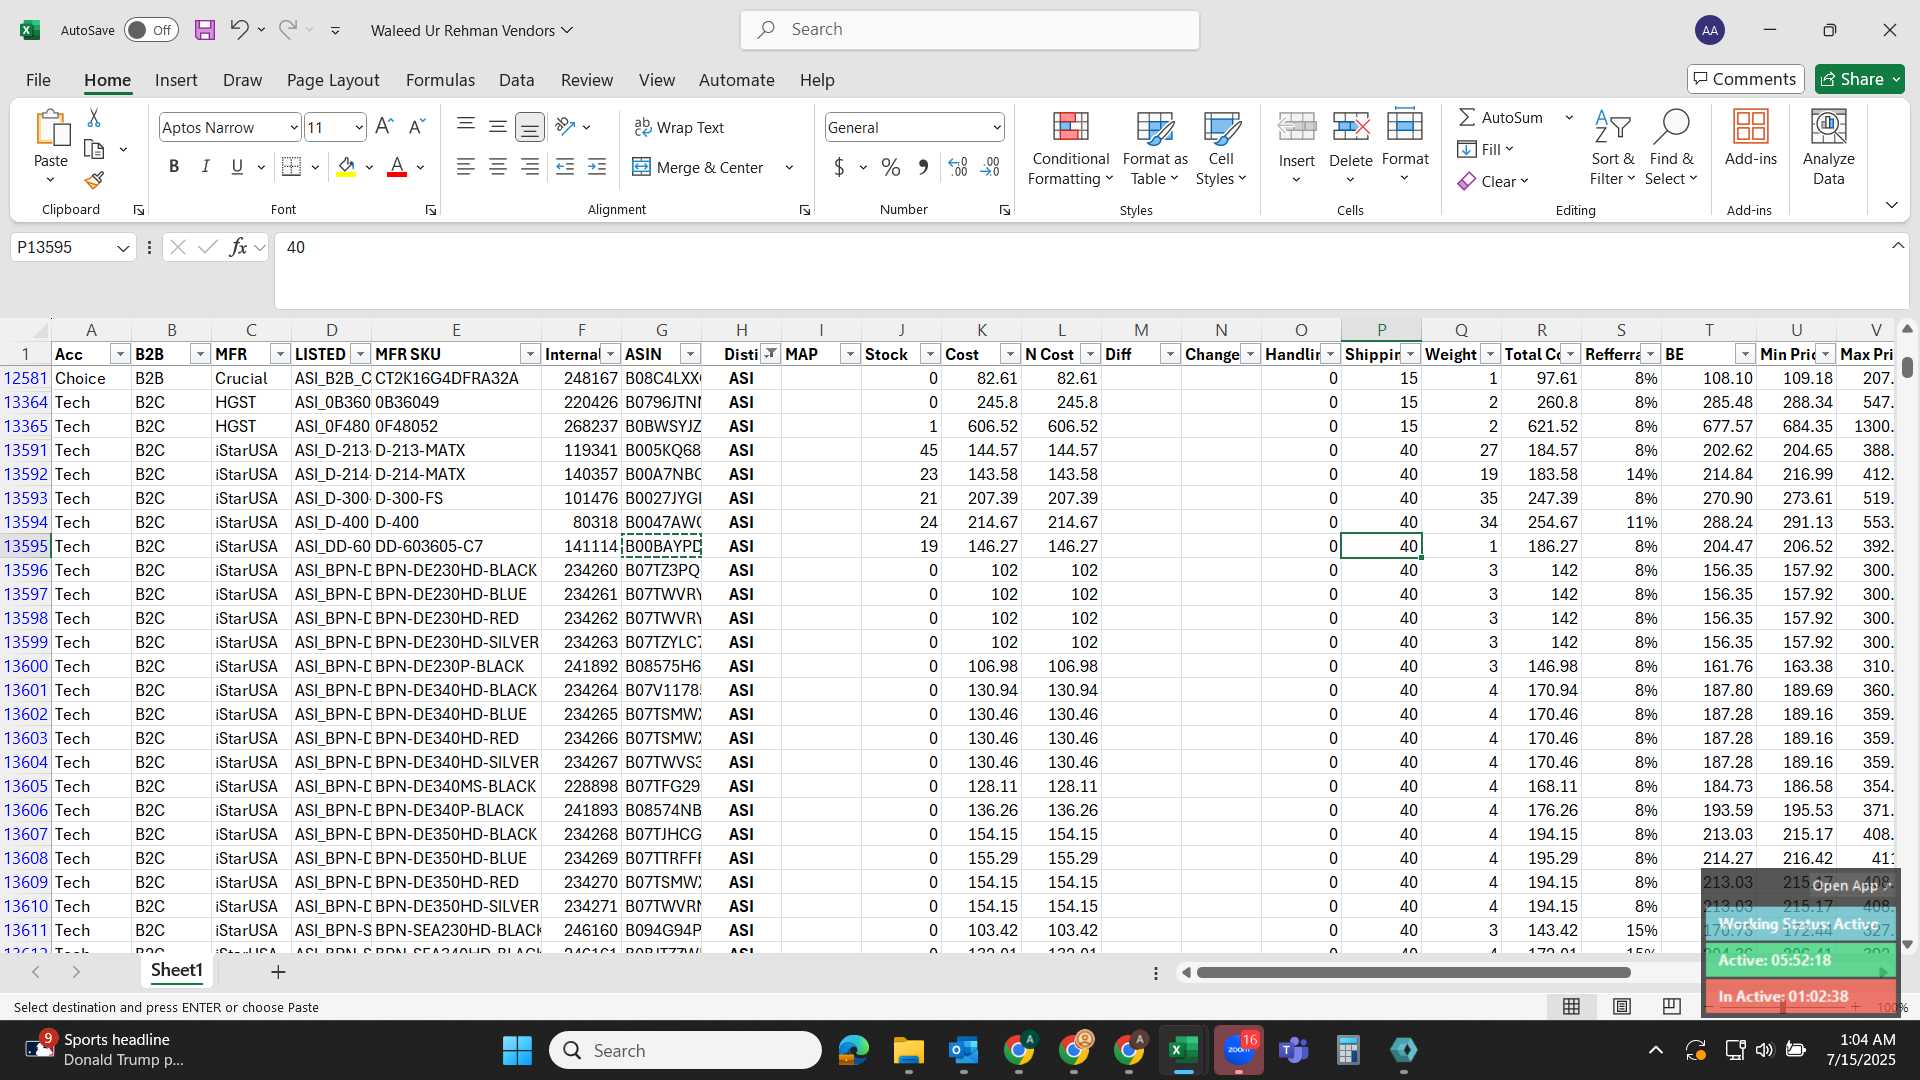
Task: Apply red font color A button
Action: [397, 167]
